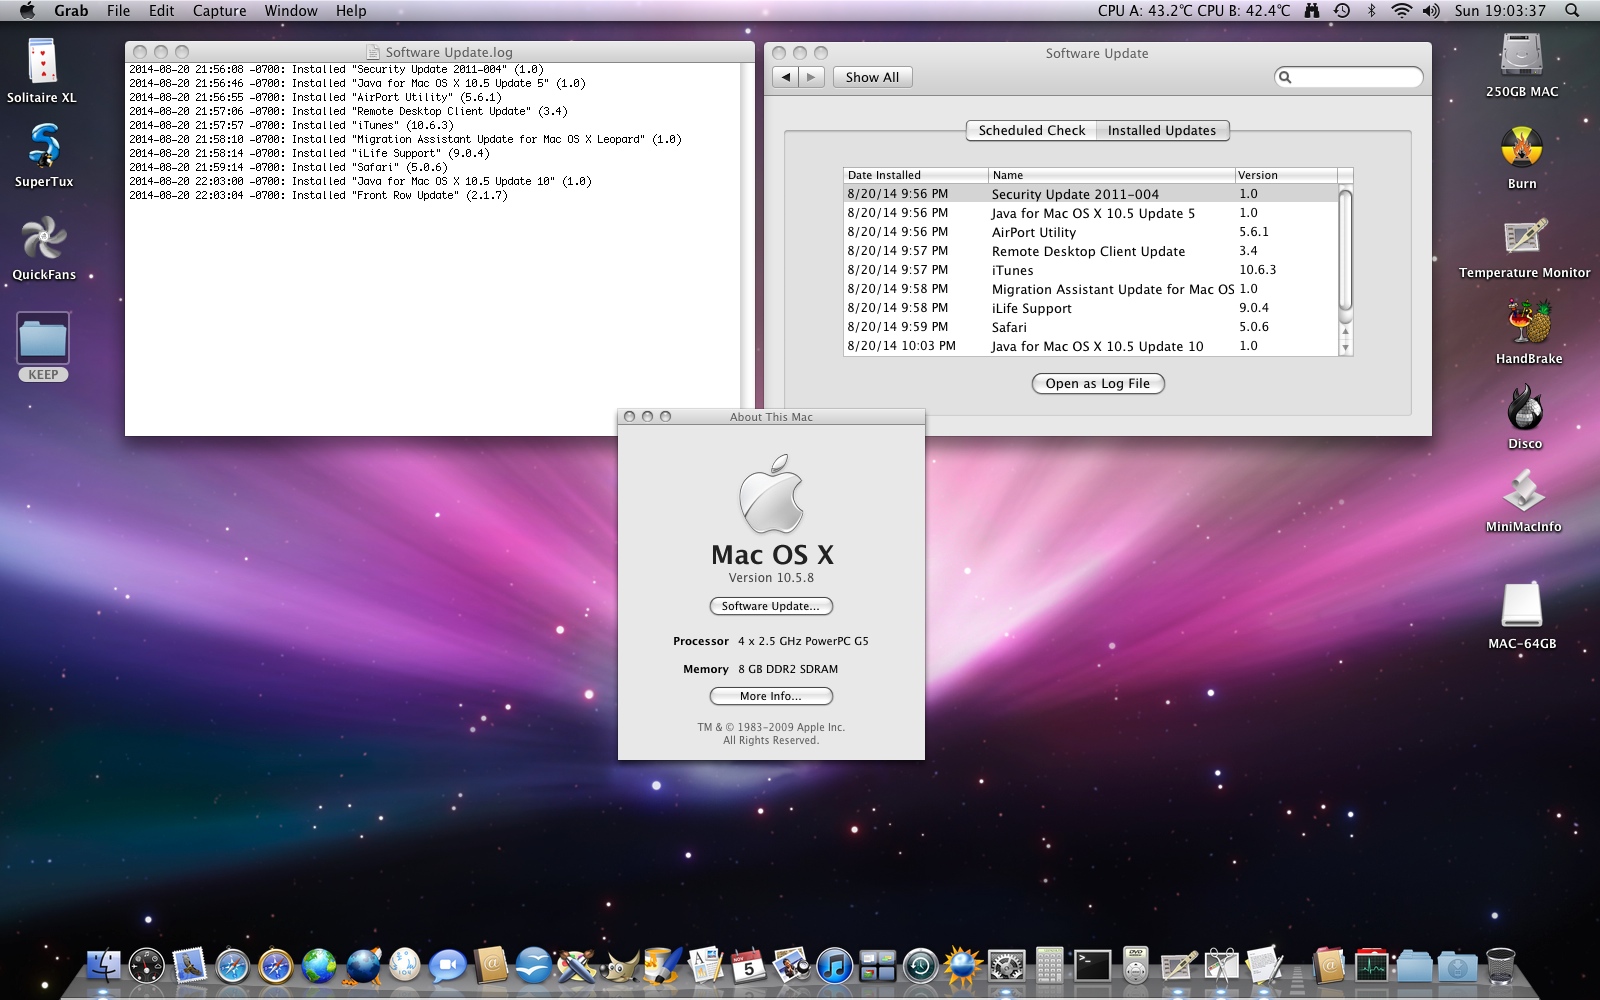1600x1000 pixels.
Task: Open Finder from the Dock
Action: [x=104, y=965]
